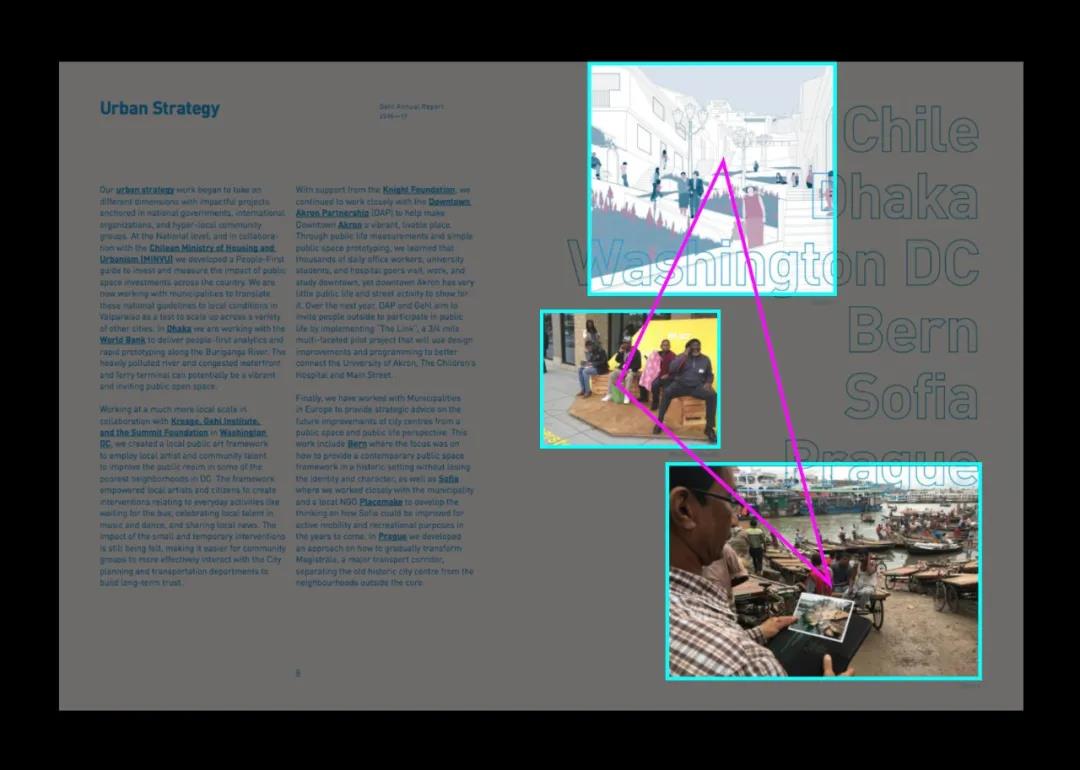Select the riverfront boats photo

(824, 572)
